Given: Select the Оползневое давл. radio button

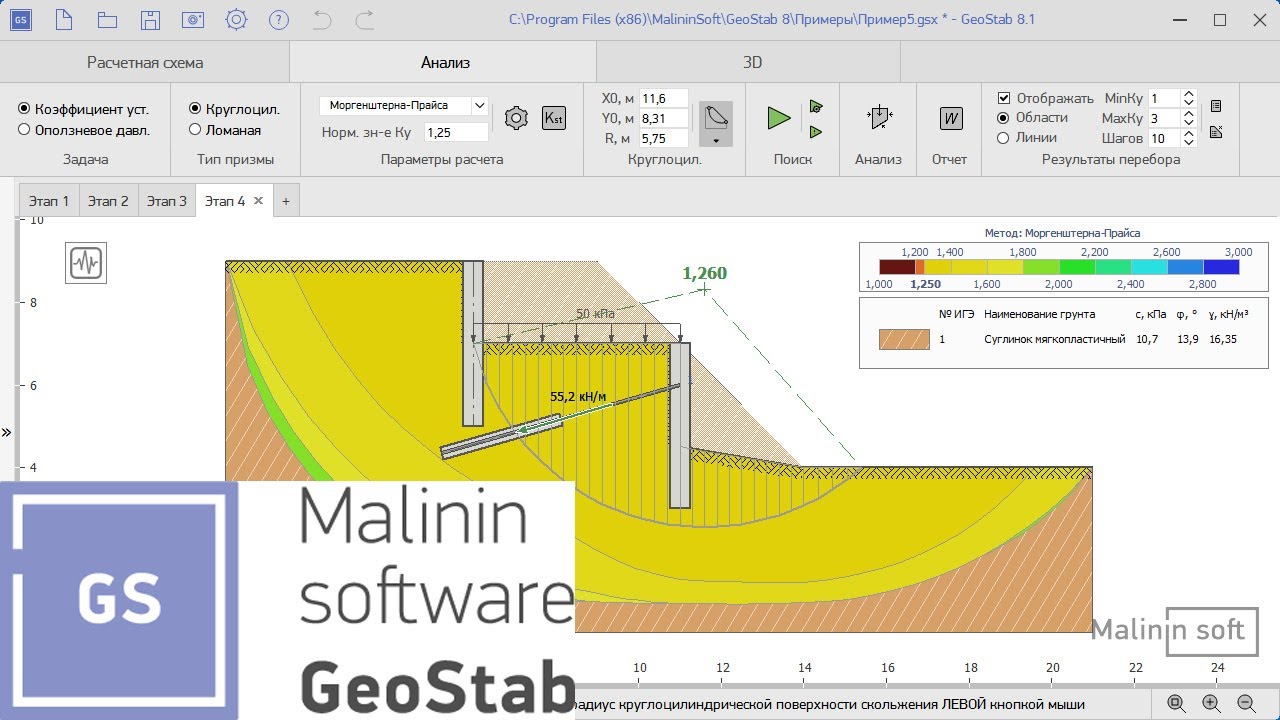Looking at the screenshot, I should [24, 129].
